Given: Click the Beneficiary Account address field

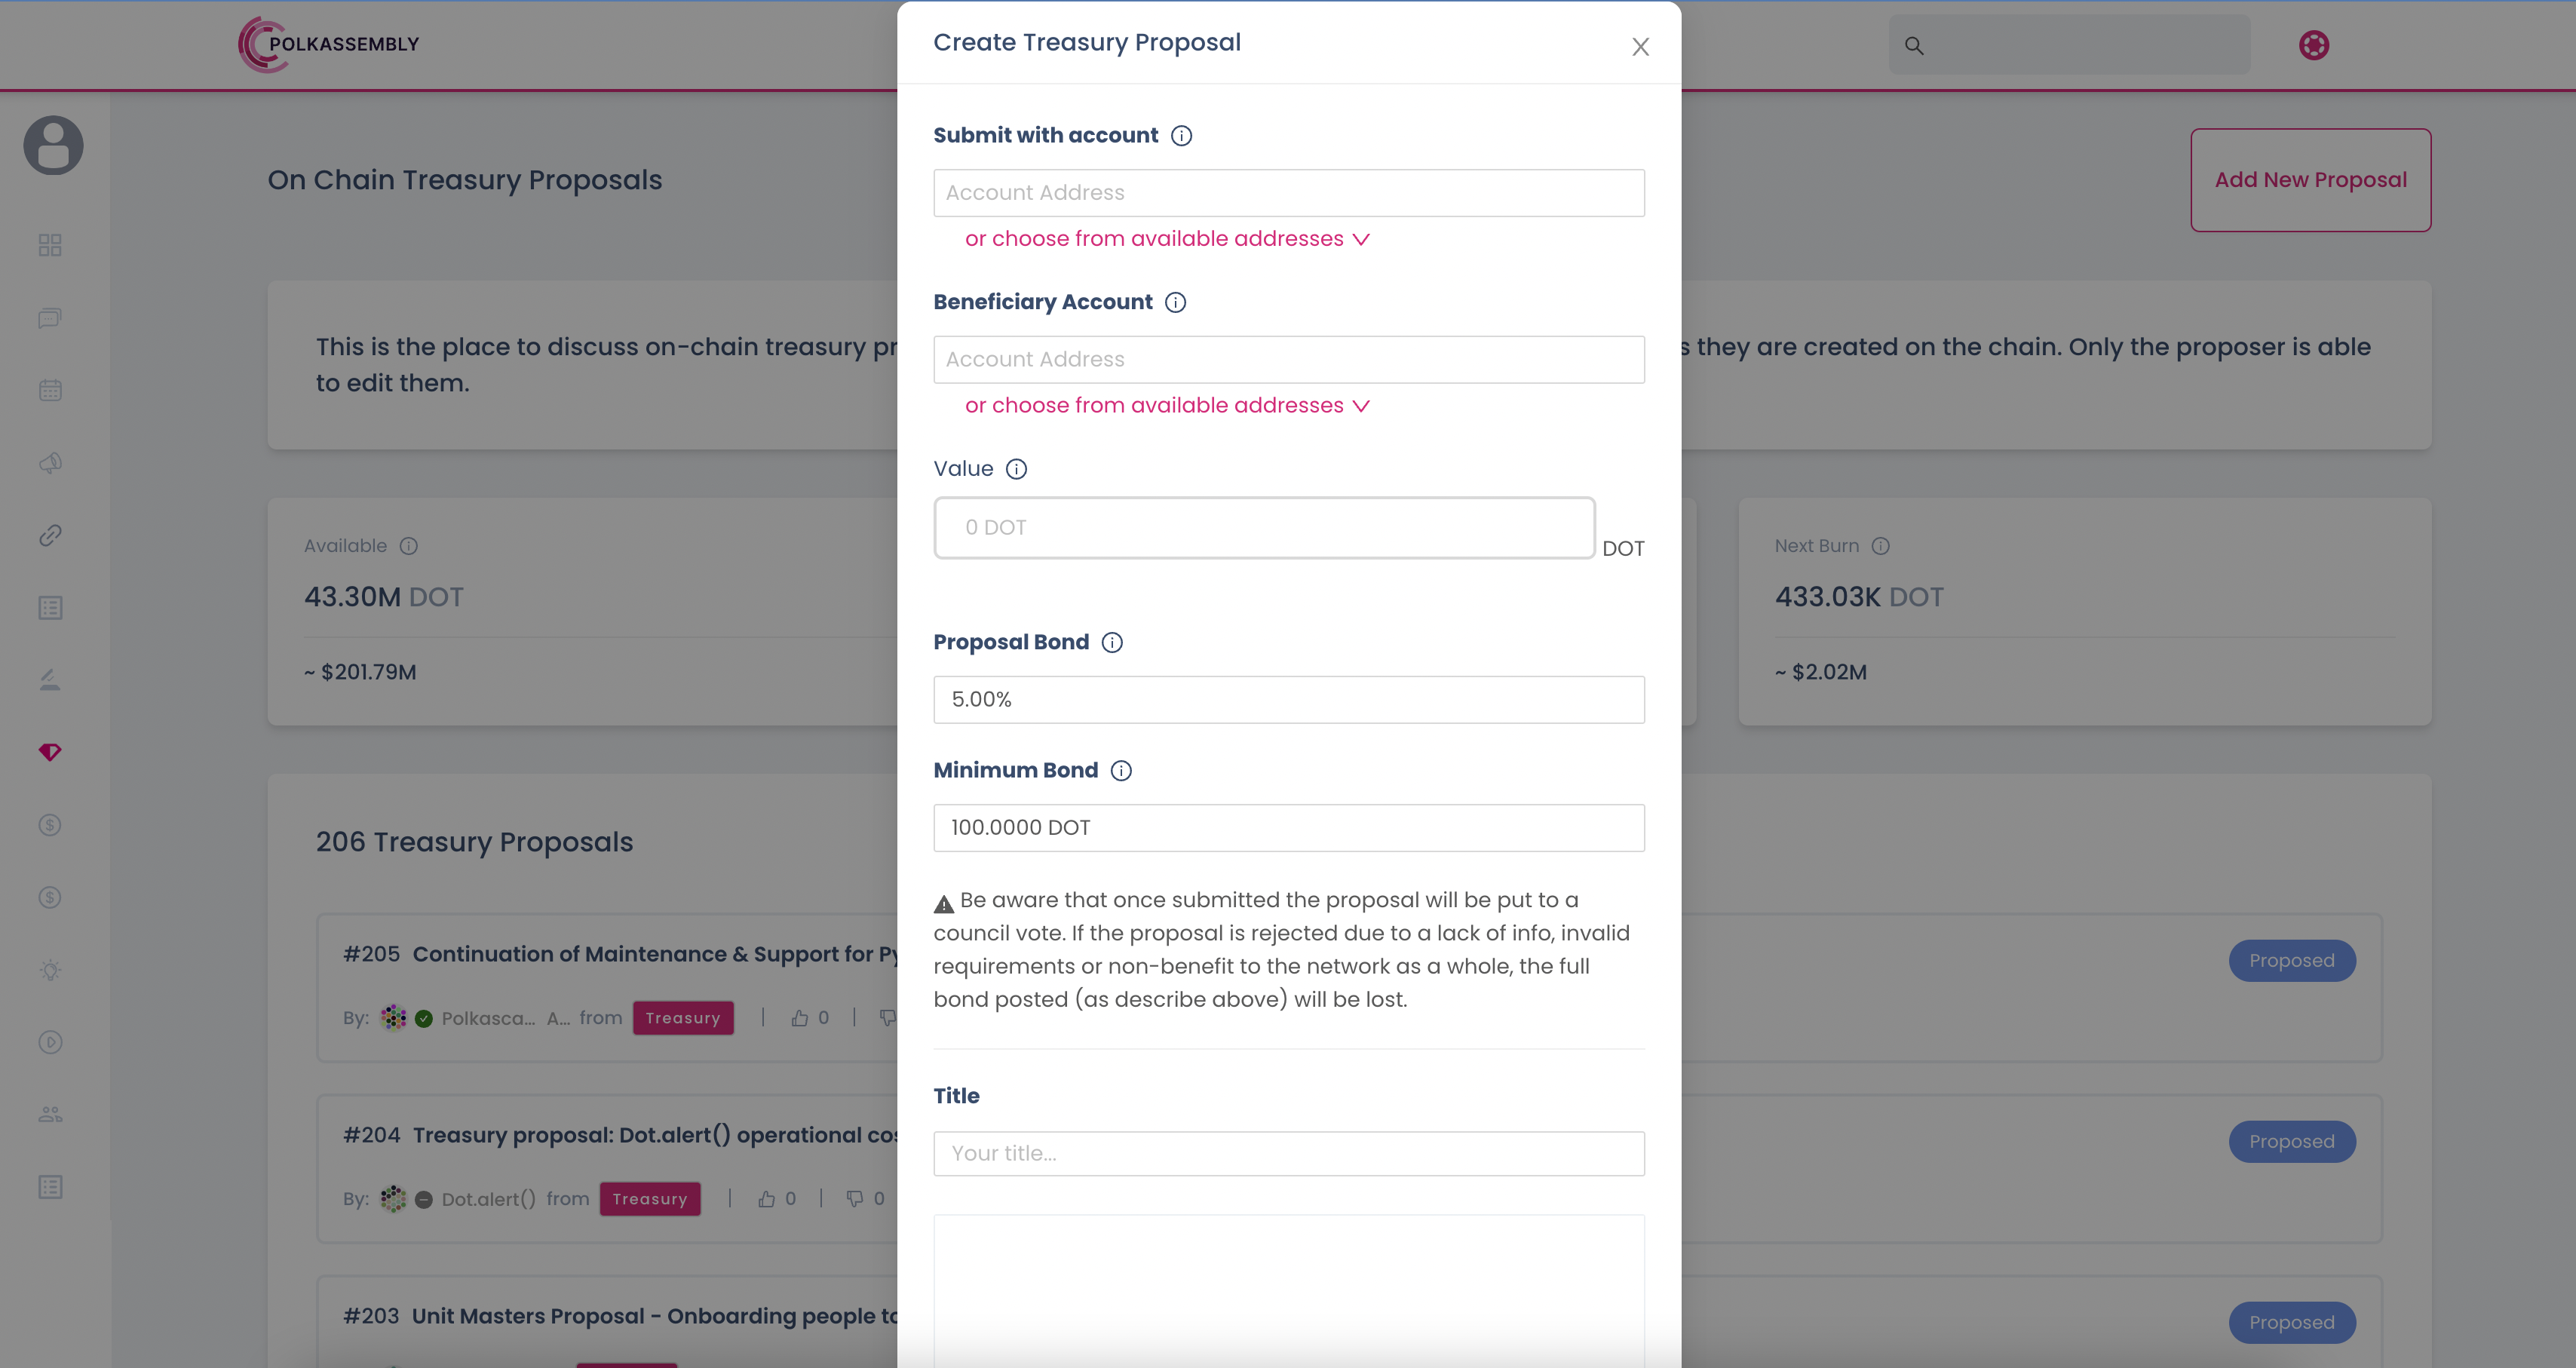Looking at the screenshot, I should [x=1288, y=359].
